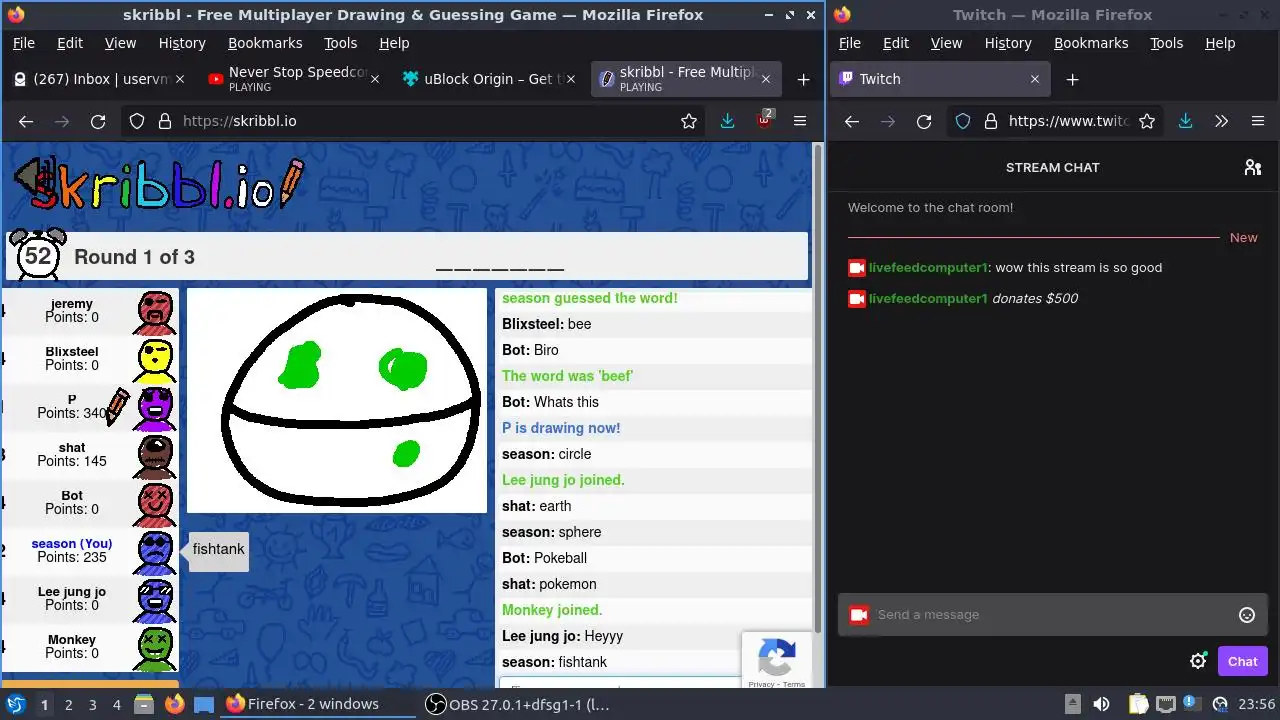Switch to the uBlock Origin tab
This screenshot has width=1280, height=720.
pos(490,79)
